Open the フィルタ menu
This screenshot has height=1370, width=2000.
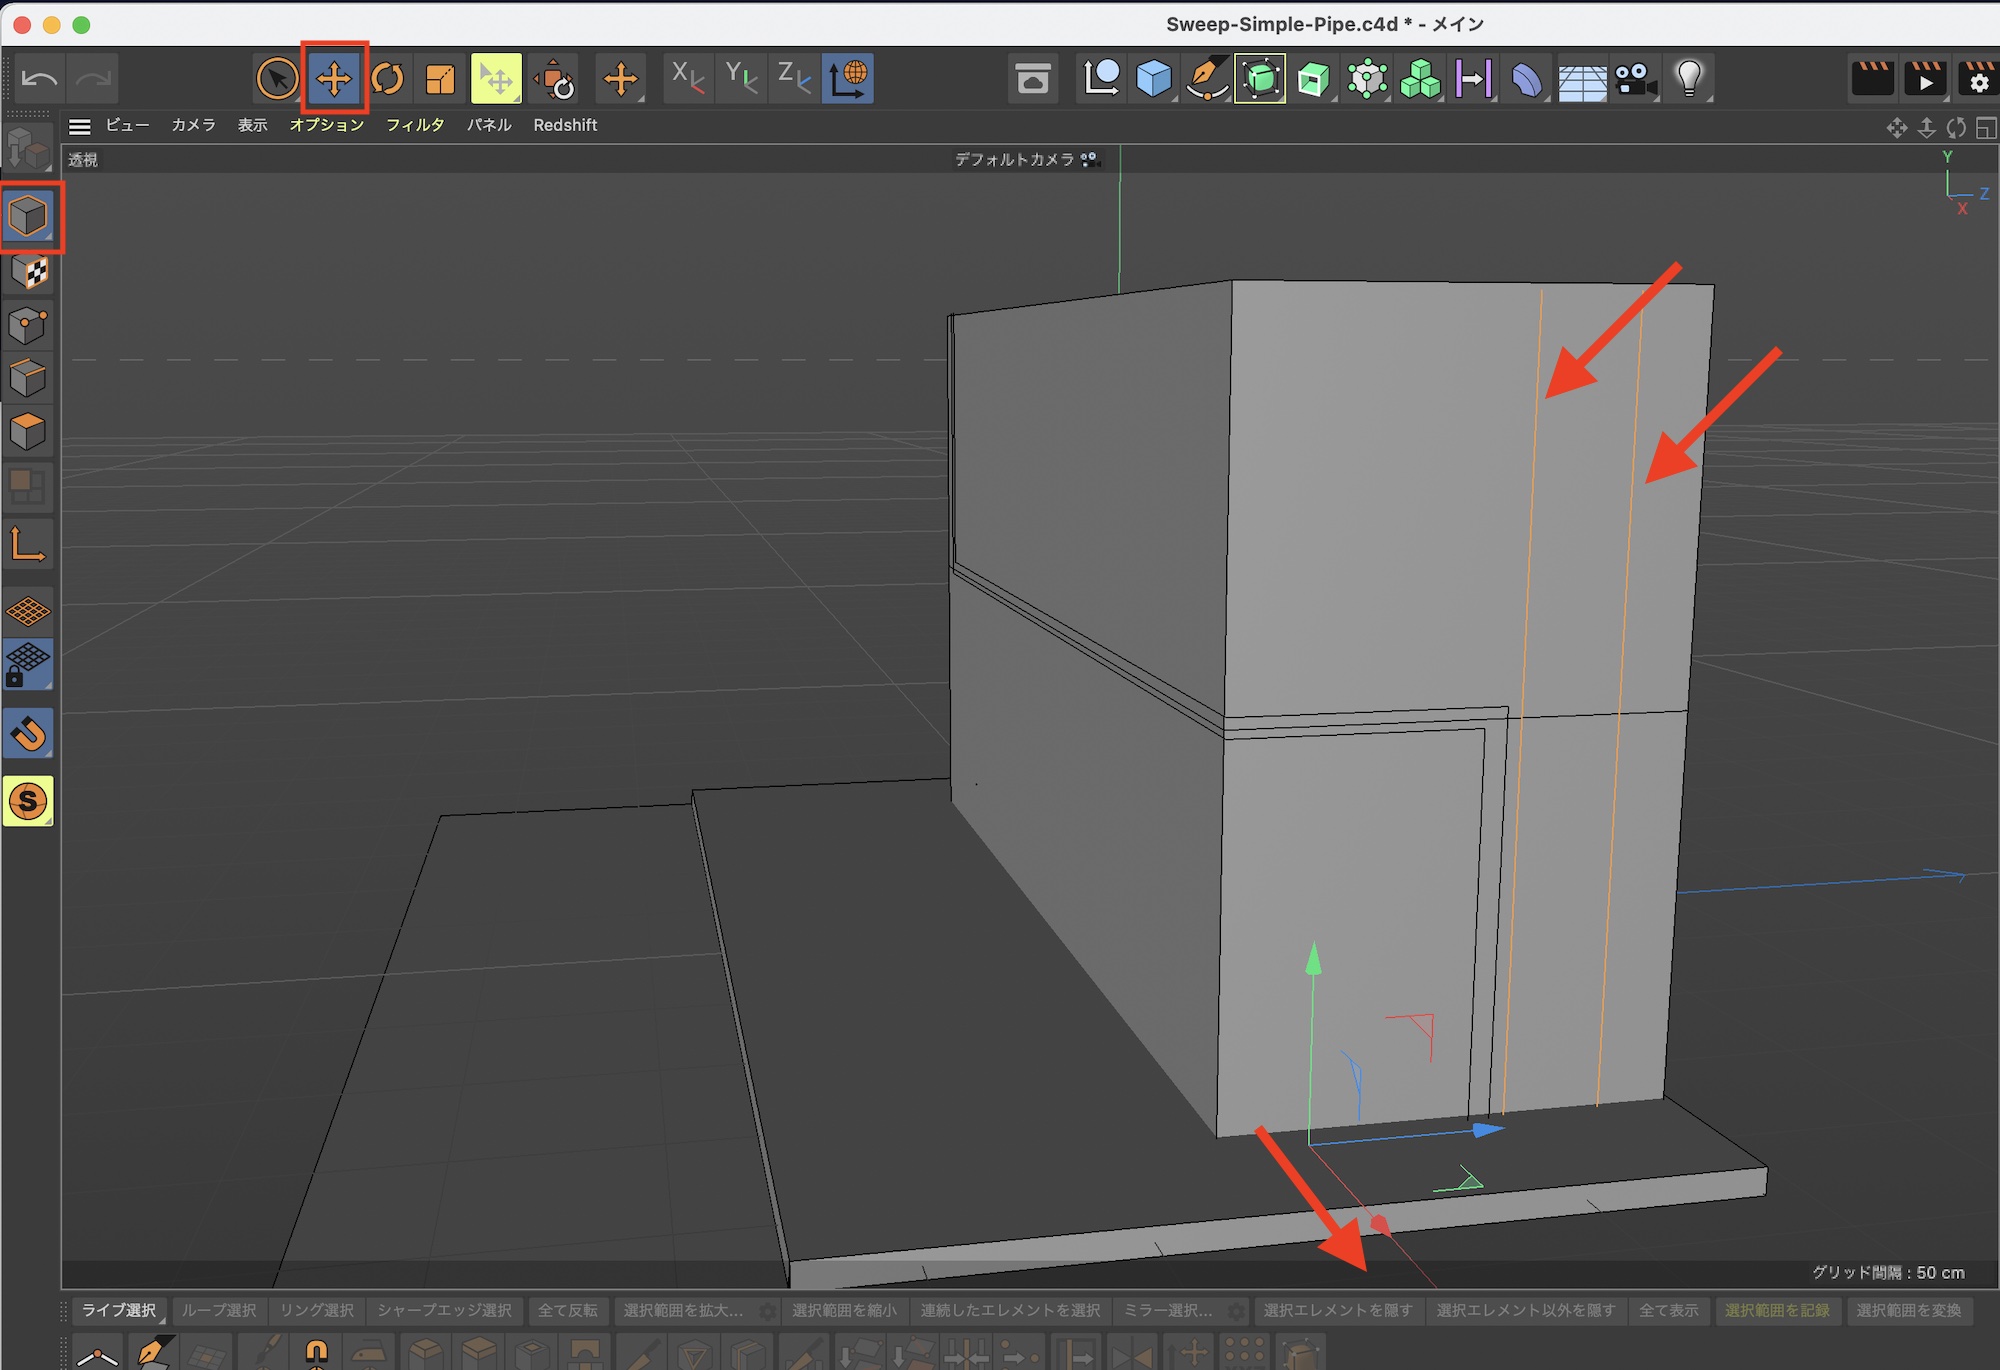[x=415, y=125]
